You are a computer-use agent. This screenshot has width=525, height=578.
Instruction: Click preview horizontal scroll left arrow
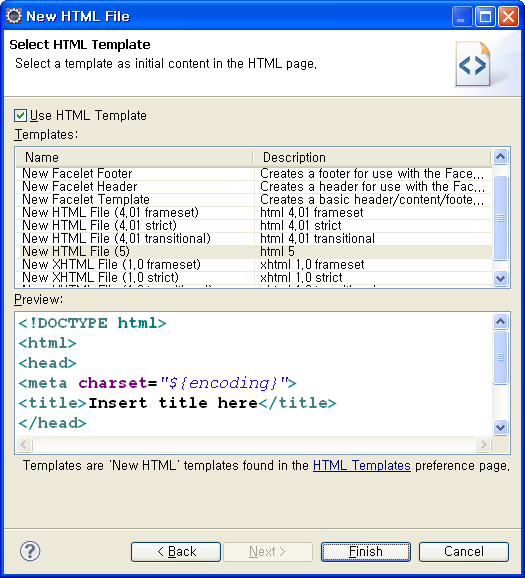(x=24, y=444)
